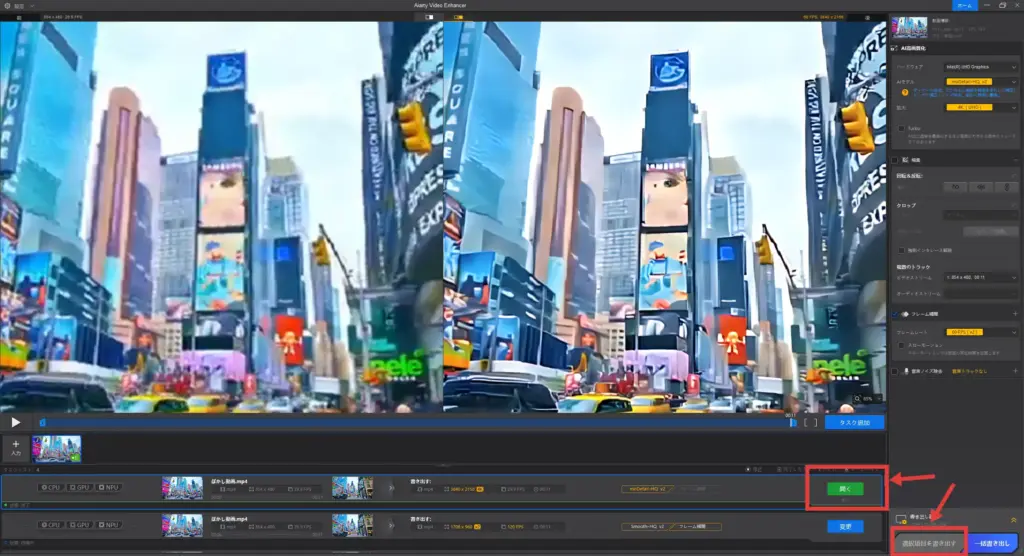Switch to side-by-side compare view icon
Viewport: 1024px width, 556px height.
429,17
